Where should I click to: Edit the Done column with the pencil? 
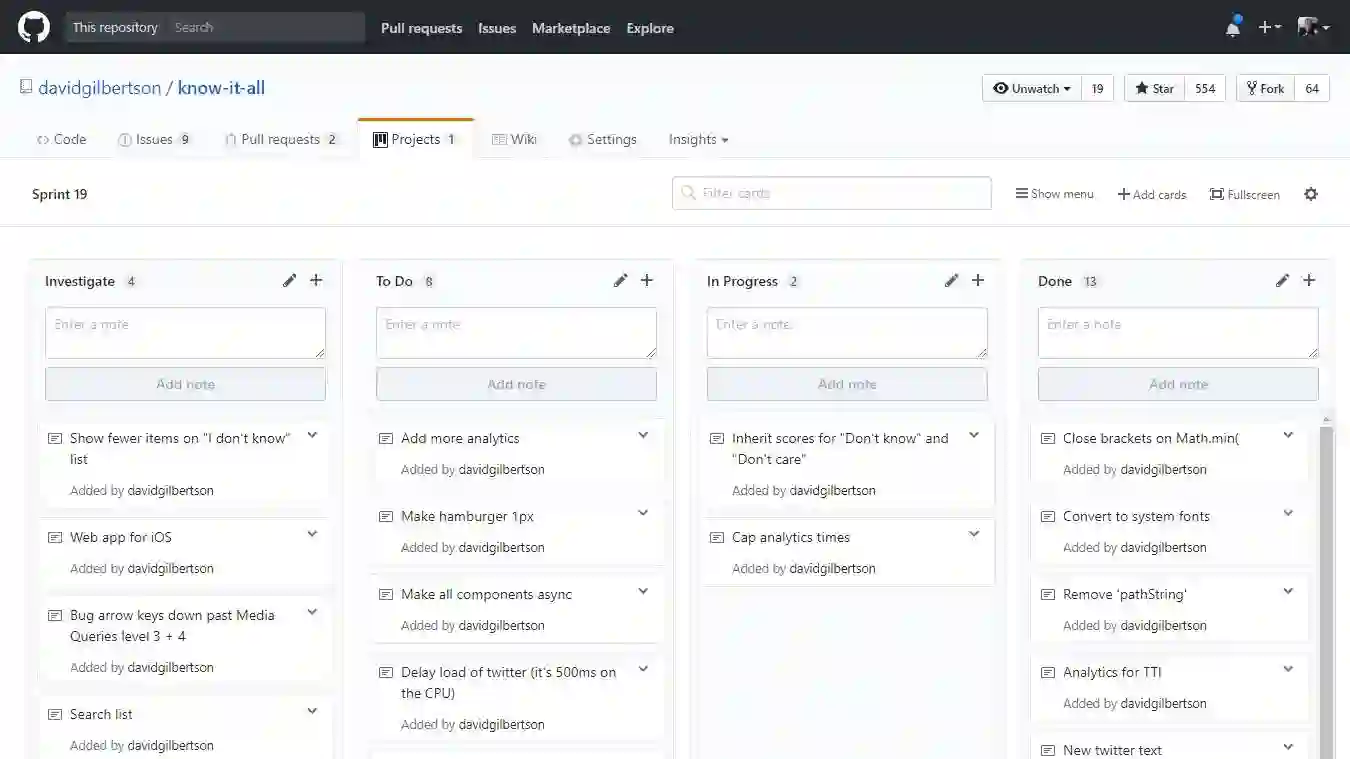coord(1282,281)
